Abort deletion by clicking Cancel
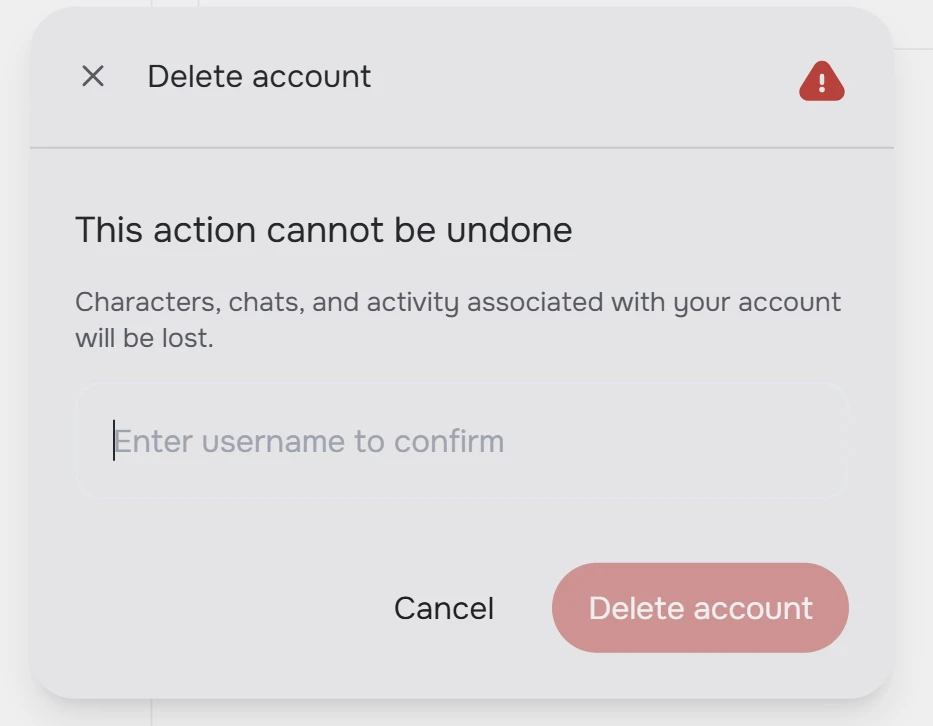 pos(443,607)
